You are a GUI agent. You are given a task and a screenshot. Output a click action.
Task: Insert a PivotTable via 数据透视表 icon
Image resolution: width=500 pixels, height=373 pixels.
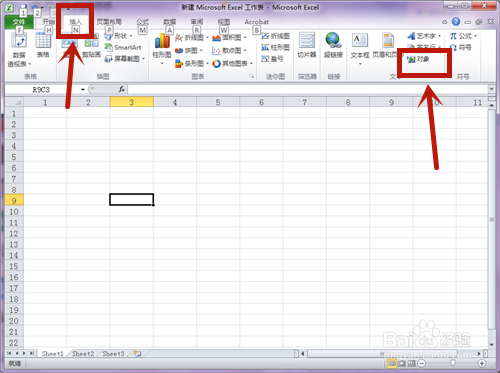point(19,49)
